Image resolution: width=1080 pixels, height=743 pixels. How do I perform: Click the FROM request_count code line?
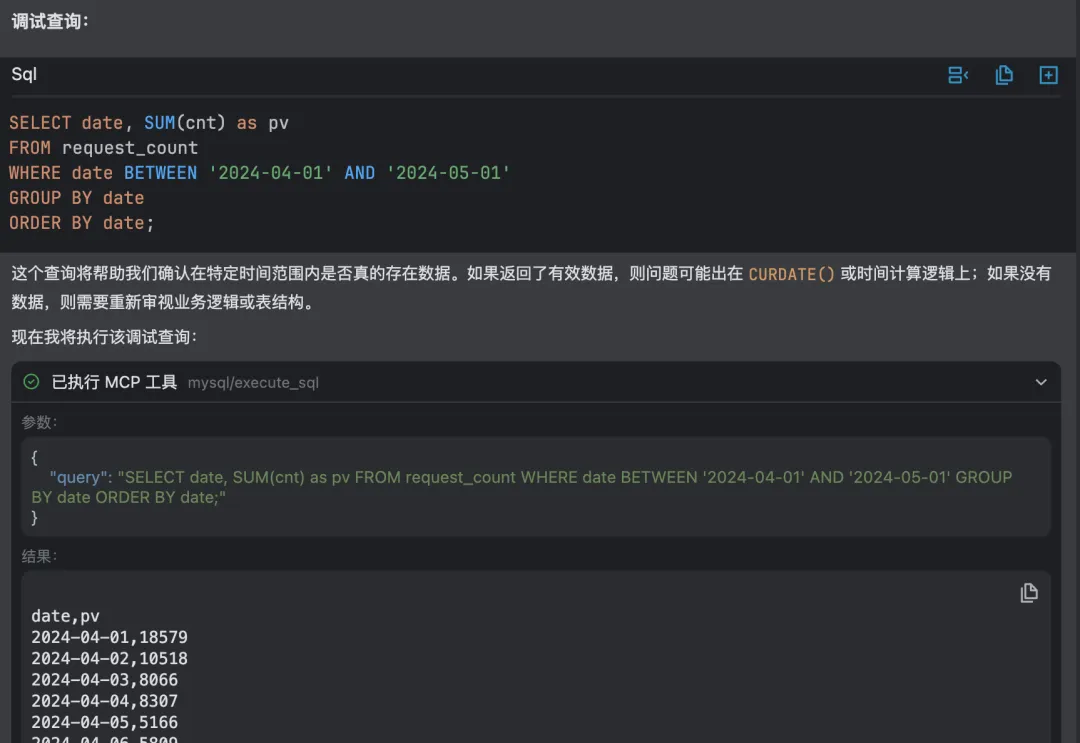pyautogui.click(x=103, y=148)
